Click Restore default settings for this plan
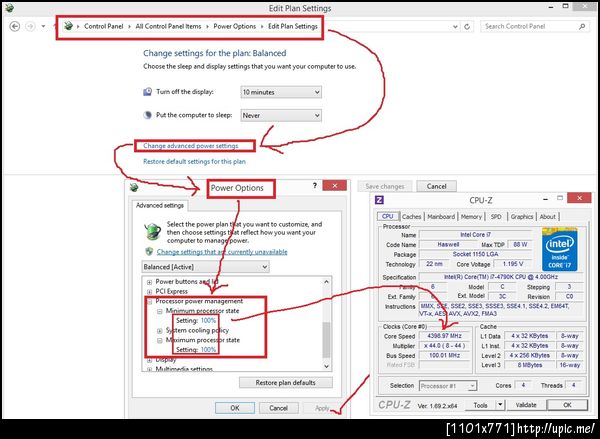The width and height of the screenshot is (600, 439). click(194, 162)
